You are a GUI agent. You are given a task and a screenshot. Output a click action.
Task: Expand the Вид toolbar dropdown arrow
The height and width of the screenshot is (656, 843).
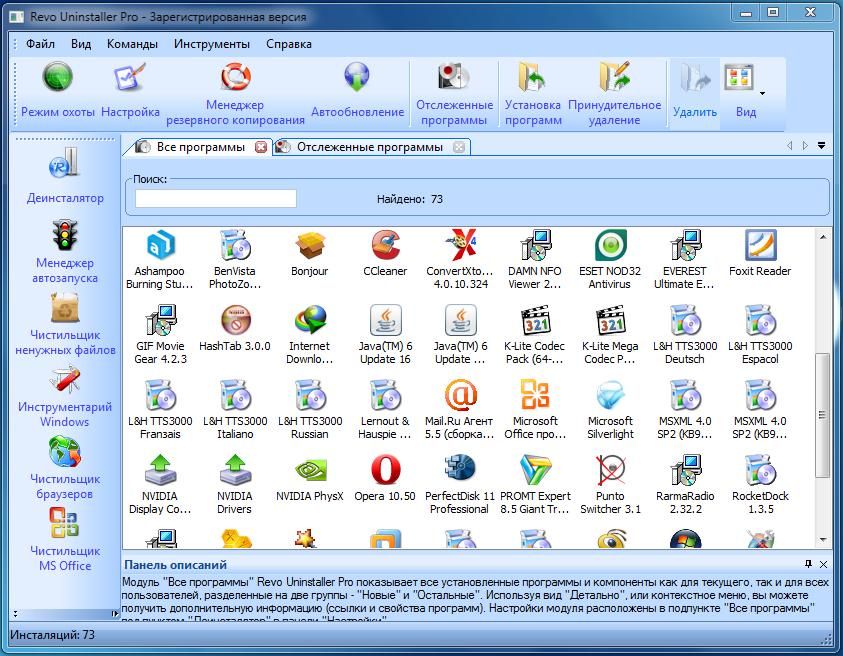click(x=762, y=94)
